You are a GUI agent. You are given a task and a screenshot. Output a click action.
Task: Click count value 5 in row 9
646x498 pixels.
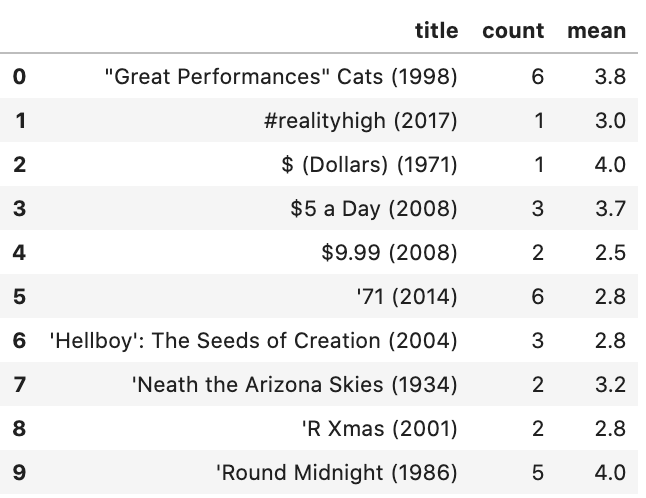[538, 473]
